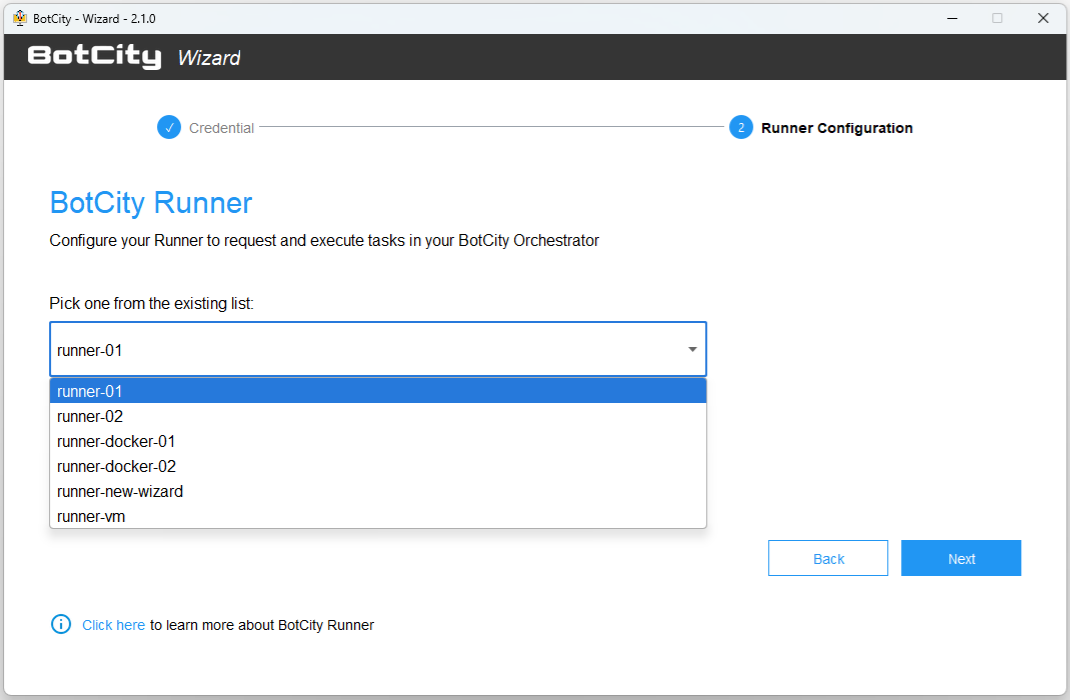Collapse the runner dropdown arrow

click(x=692, y=349)
